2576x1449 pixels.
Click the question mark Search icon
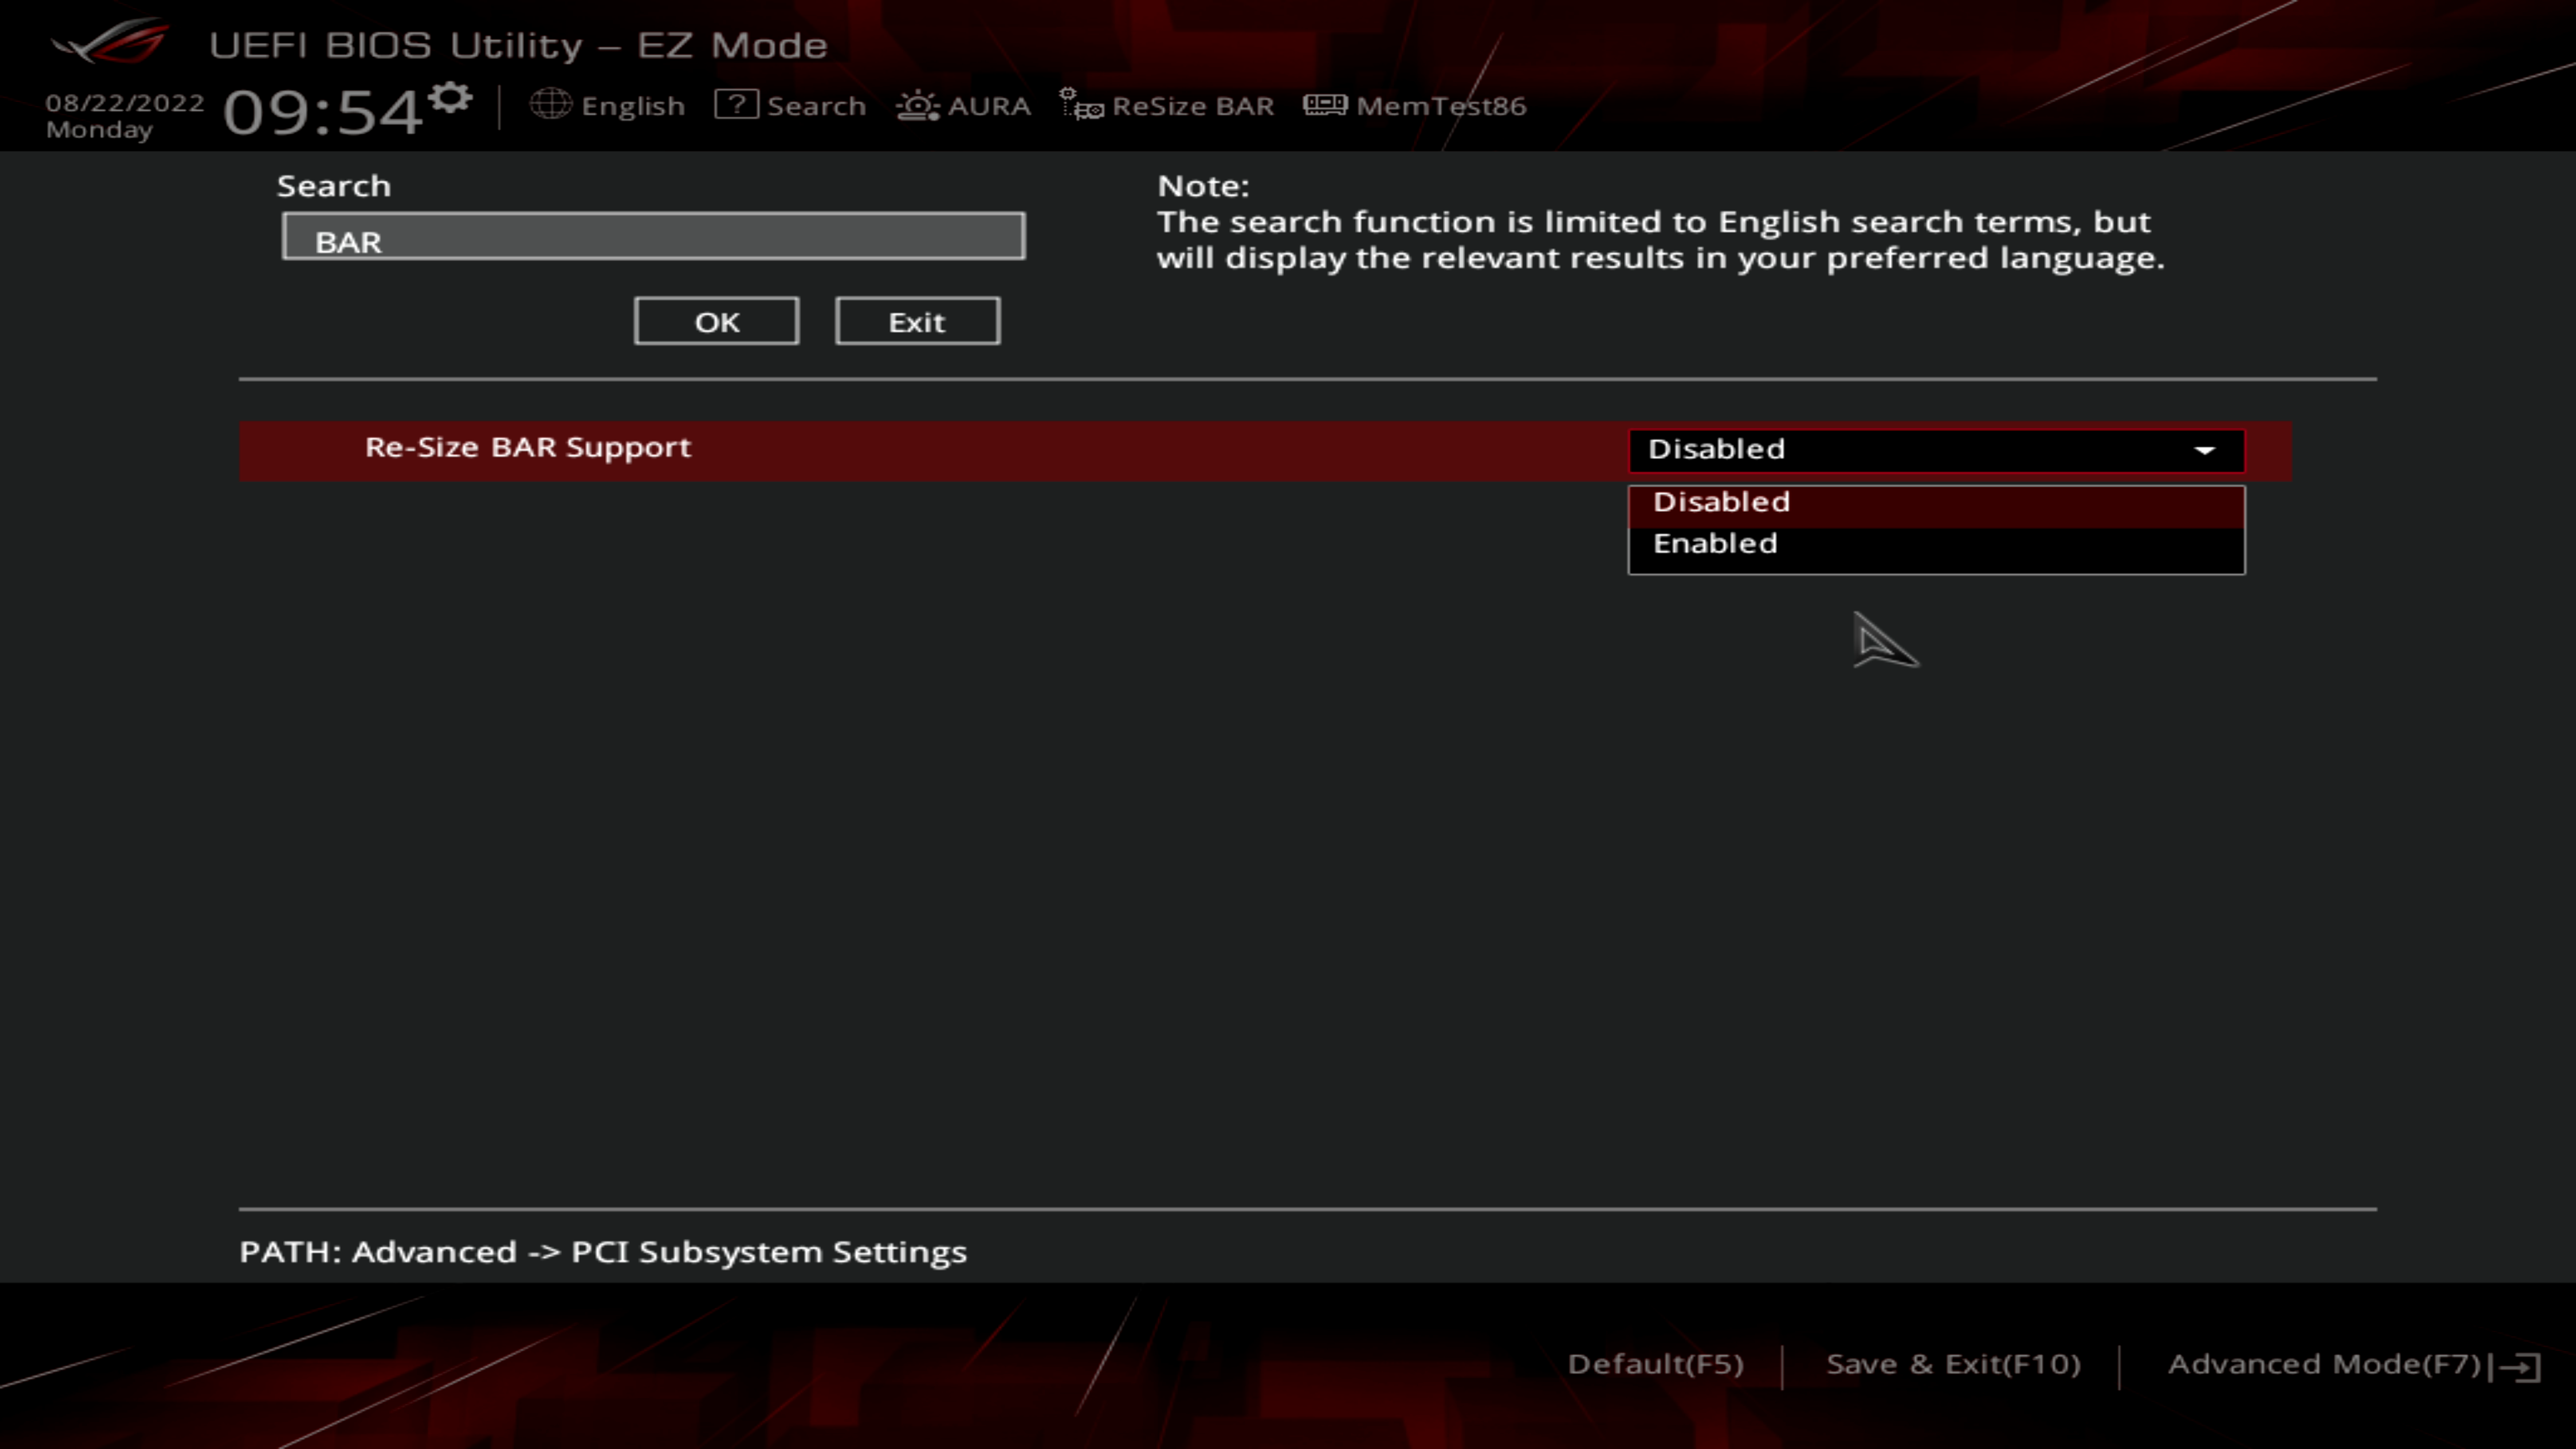point(736,104)
